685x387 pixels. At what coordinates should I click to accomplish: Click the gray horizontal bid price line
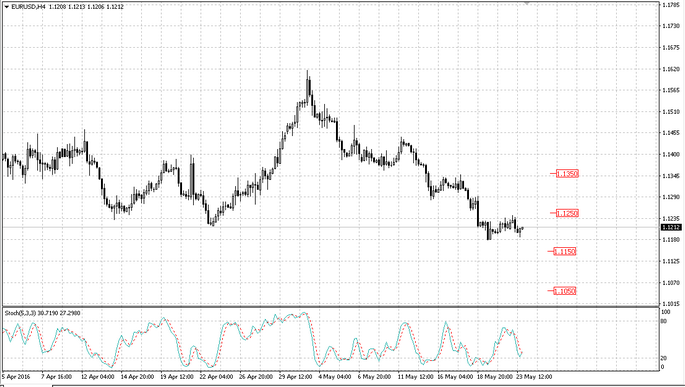click(332, 227)
